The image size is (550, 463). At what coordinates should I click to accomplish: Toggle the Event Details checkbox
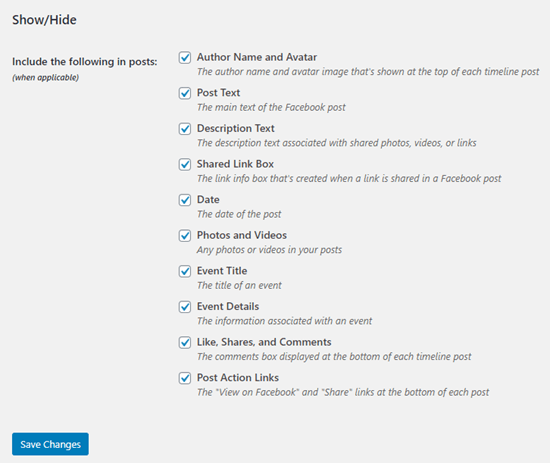click(185, 307)
